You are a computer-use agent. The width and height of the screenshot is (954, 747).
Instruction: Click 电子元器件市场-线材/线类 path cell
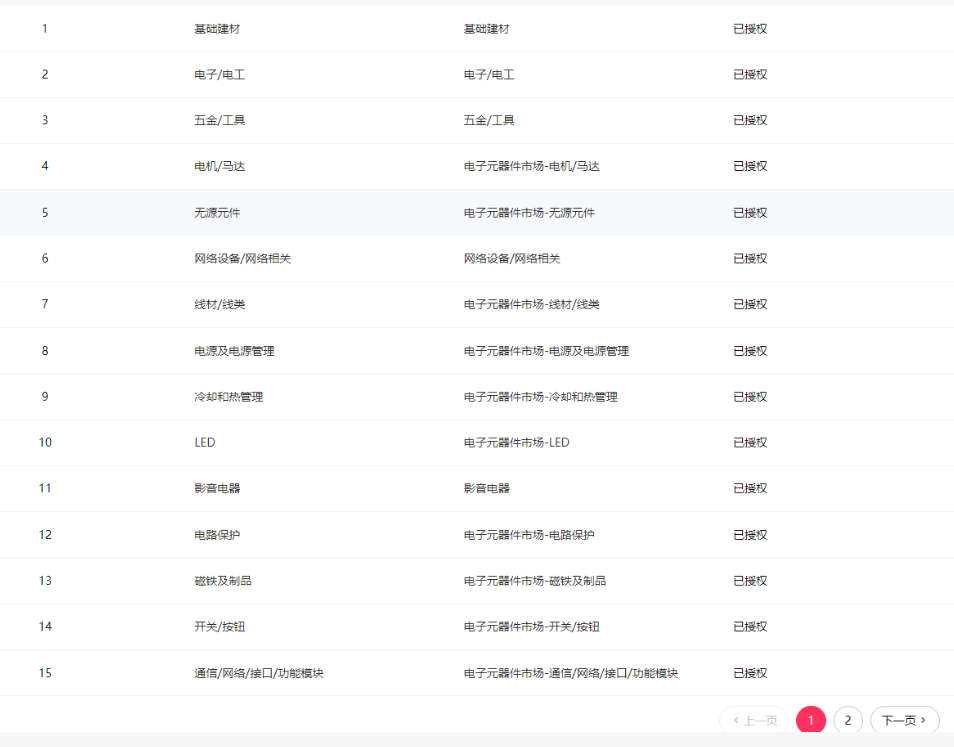coord(531,305)
